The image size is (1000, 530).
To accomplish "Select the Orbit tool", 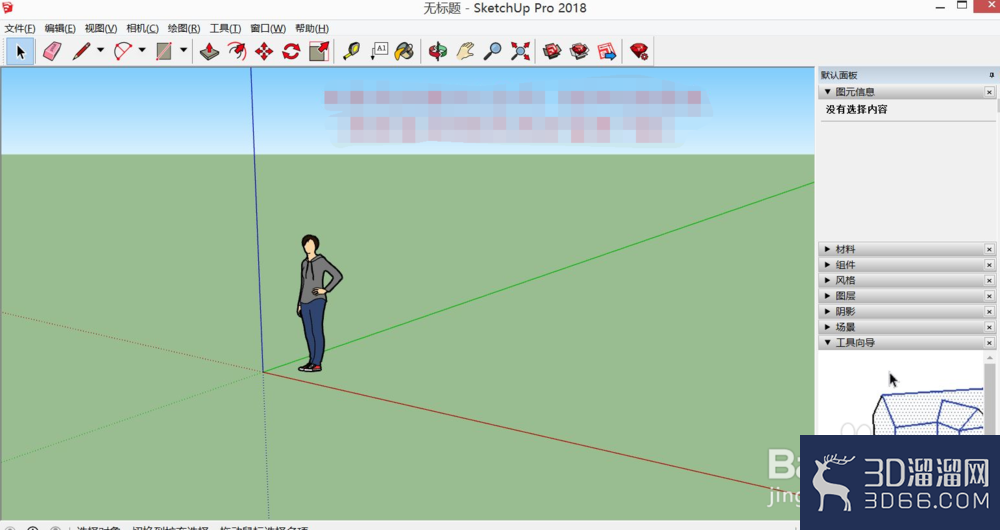I will pos(438,51).
